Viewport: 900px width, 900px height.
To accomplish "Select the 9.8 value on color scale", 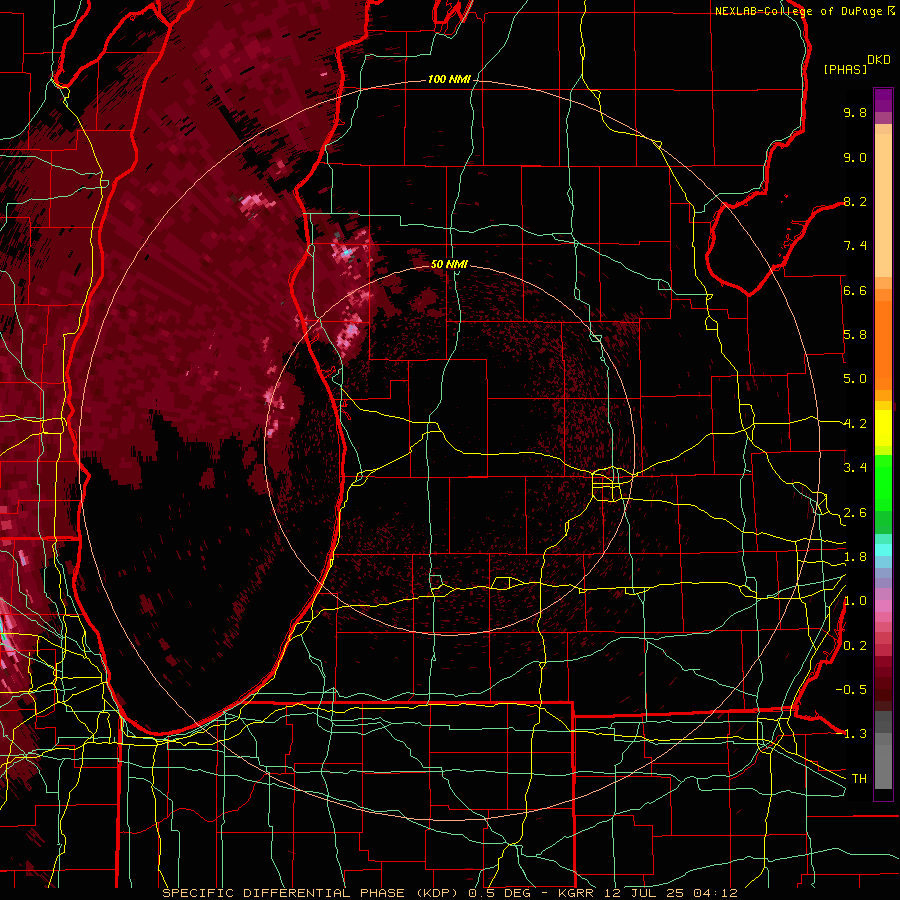I will pos(855,112).
